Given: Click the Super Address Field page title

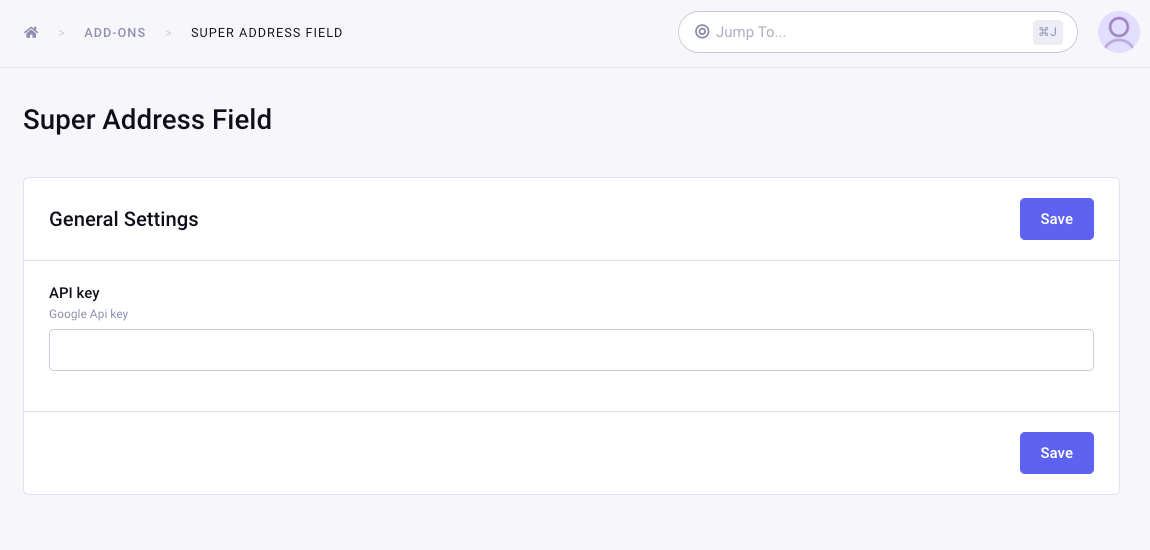Looking at the screenshot, I should click(x=147, y=120).
